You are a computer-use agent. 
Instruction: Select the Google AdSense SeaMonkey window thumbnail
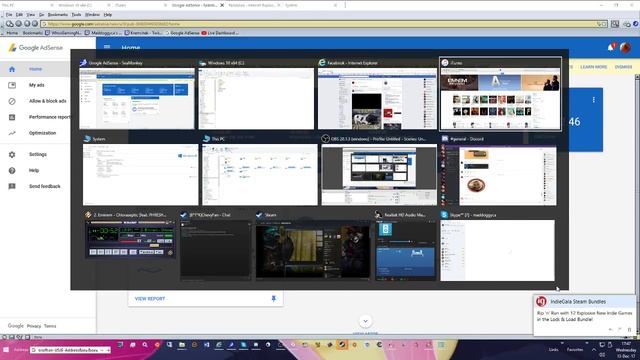[x=137, y=99]
